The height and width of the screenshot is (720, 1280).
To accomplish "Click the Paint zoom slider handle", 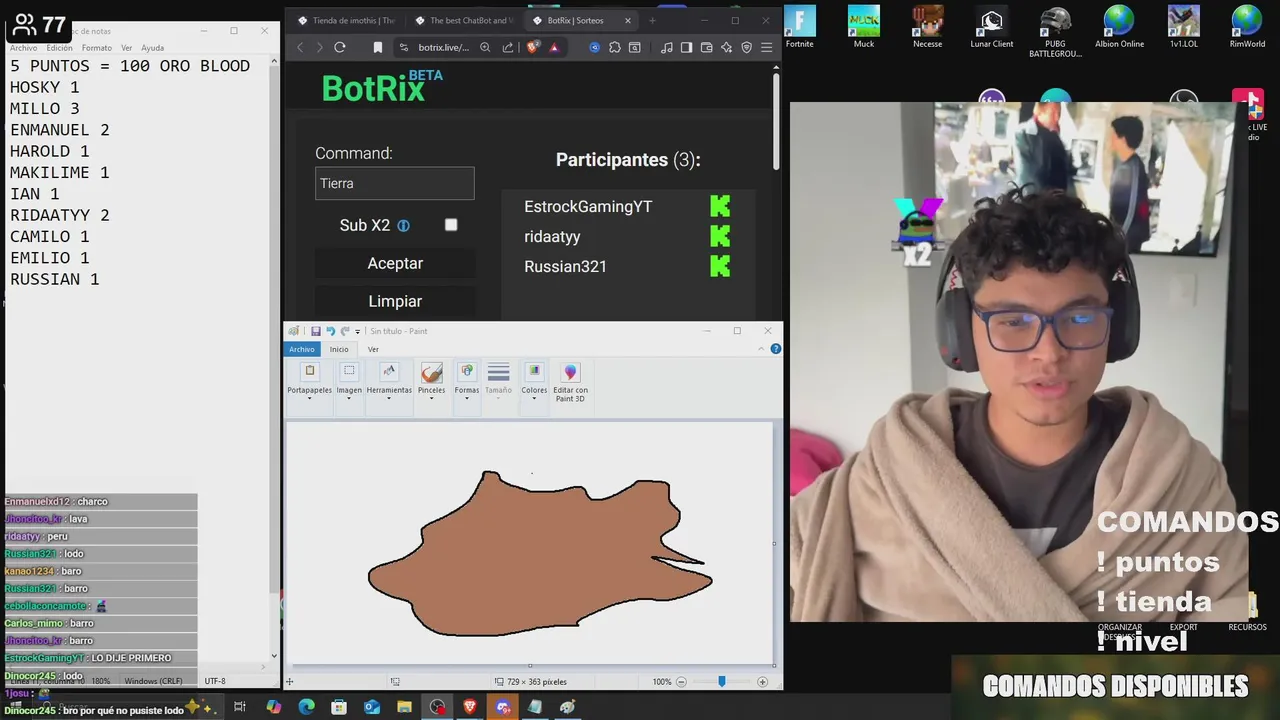I will coord(721,681).
